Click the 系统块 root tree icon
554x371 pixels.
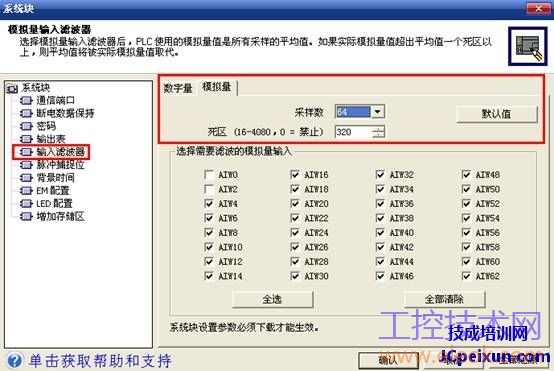point(12,88)
